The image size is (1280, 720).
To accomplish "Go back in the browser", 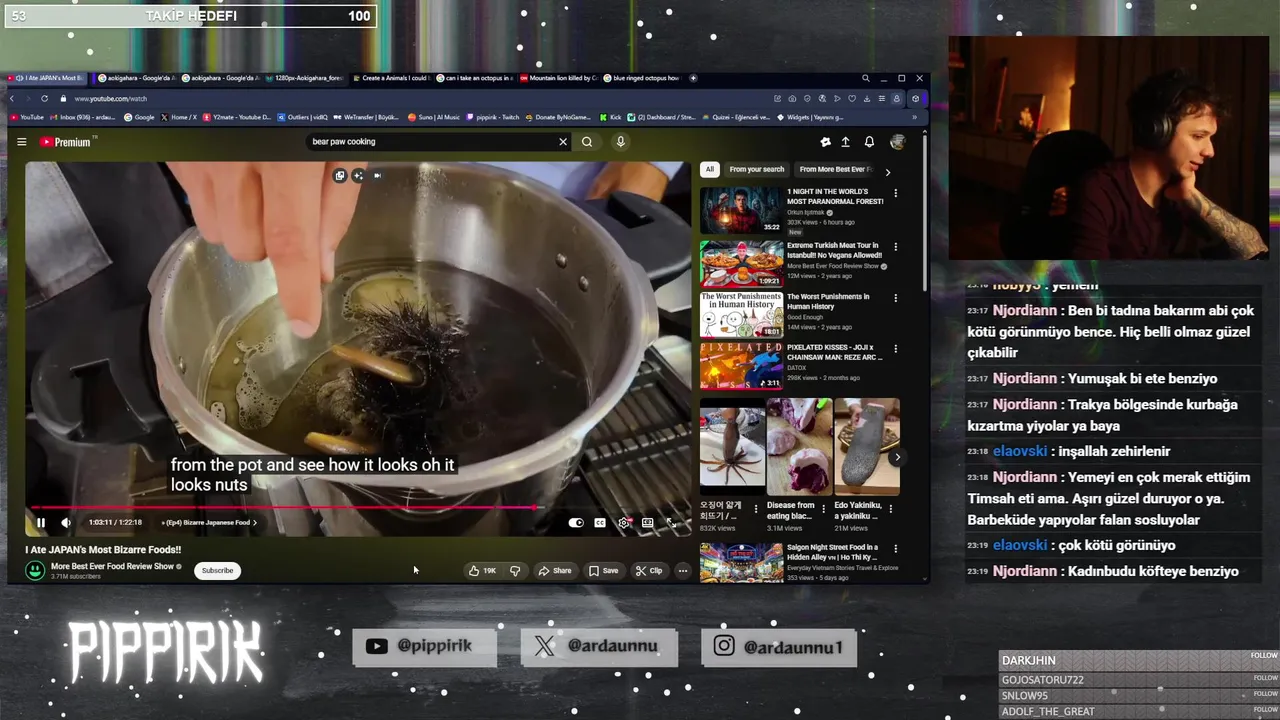I will point(12,99).
